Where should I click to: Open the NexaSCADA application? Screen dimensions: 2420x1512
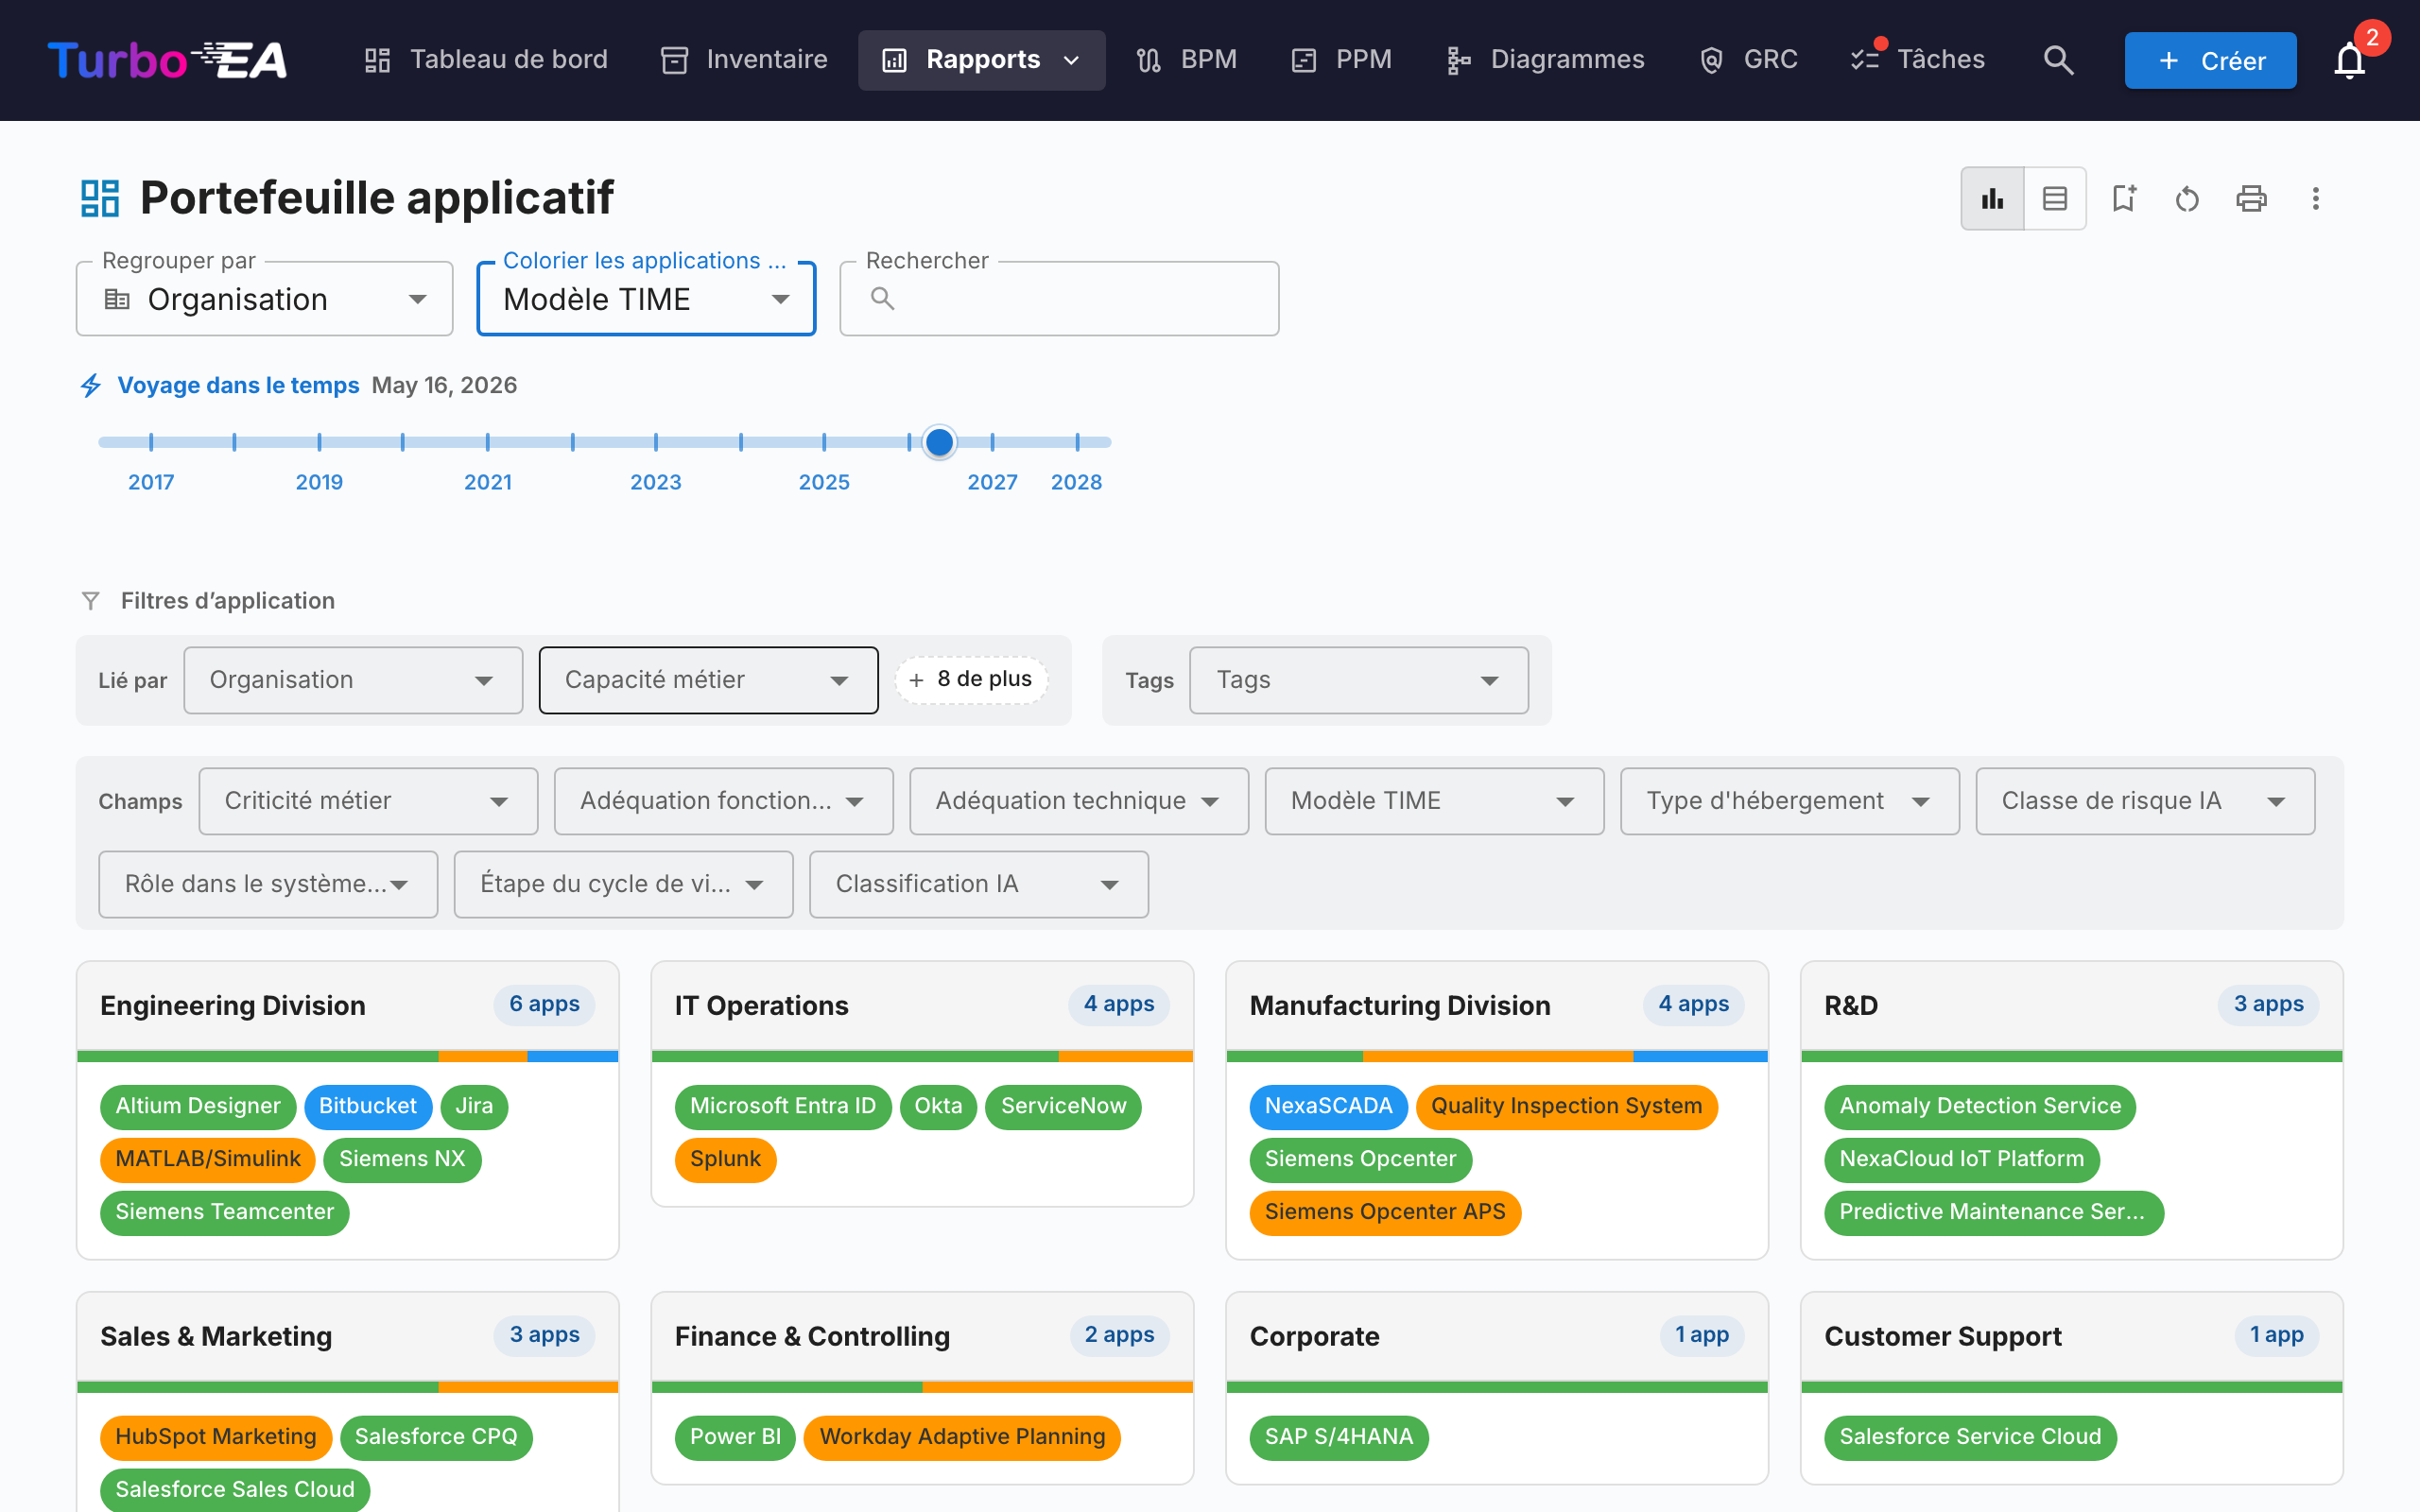coord(1328,1106)
